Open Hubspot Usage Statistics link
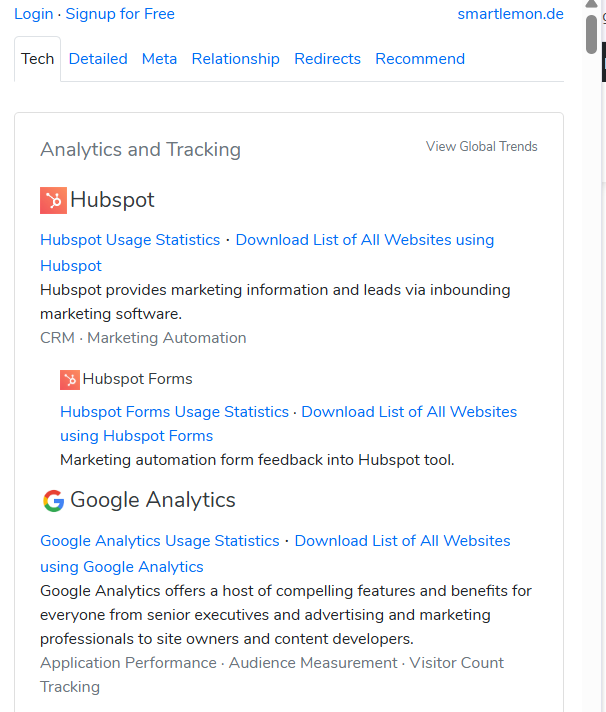The image size is (606, 712). click(130, 240)
